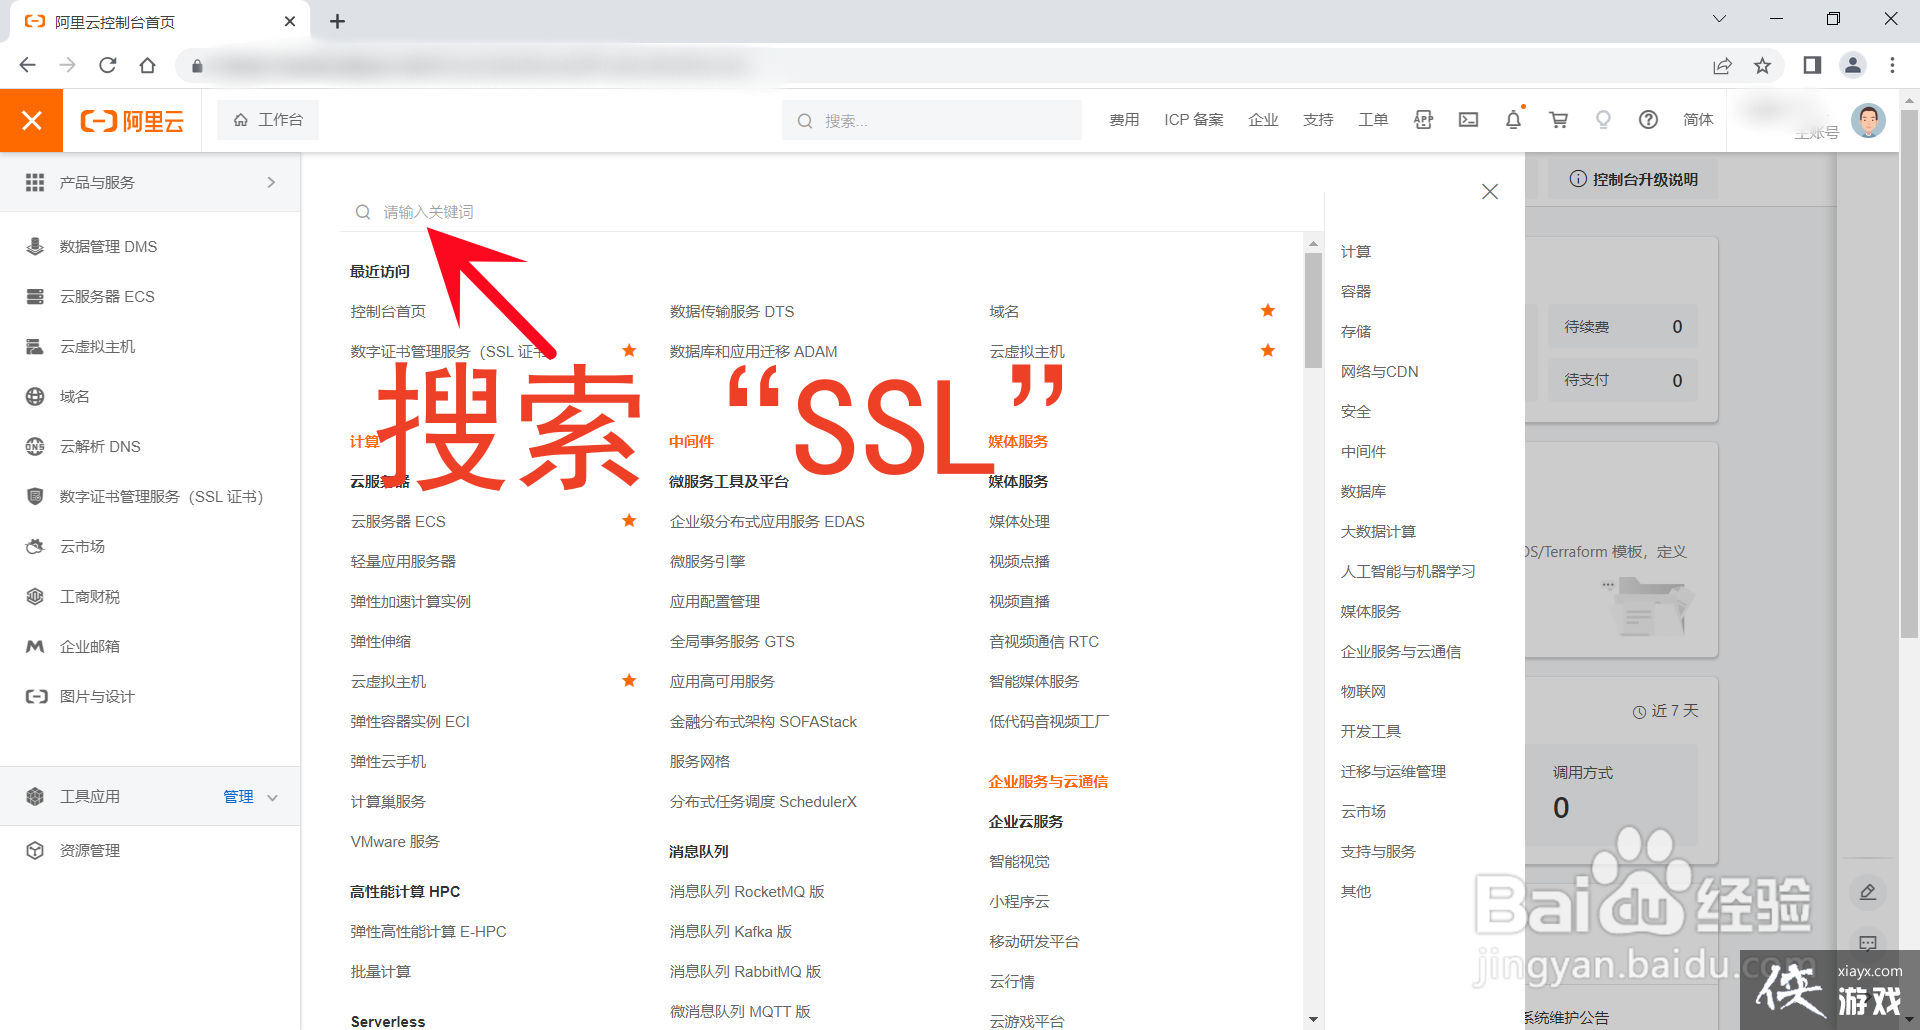Click the 工商财税 sidebar icon
Screen dimensions: 1920x1030
point(35,596)
